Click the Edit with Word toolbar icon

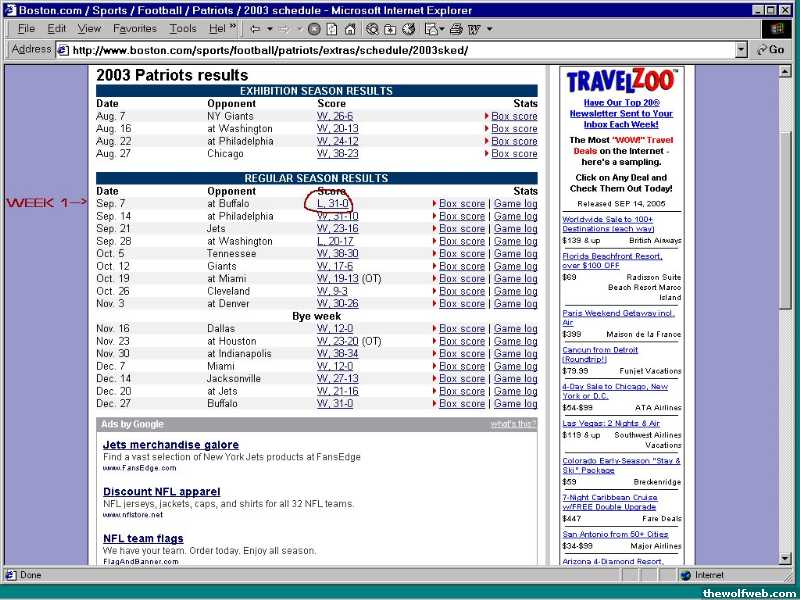[472, 29]
